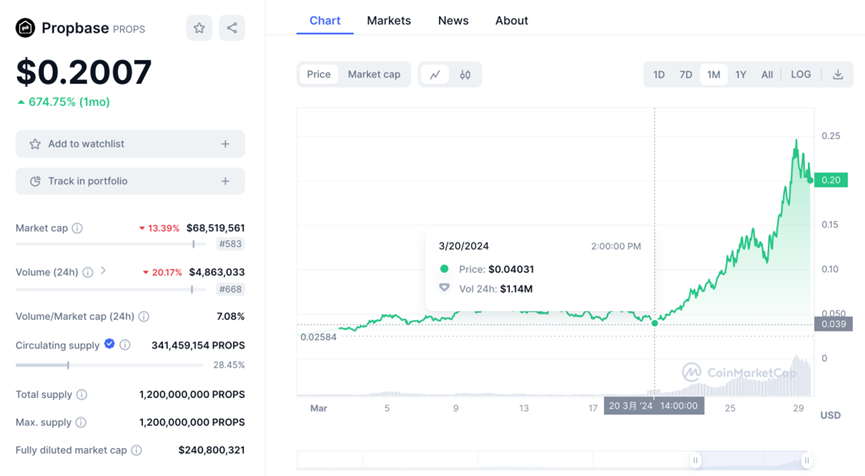Click the 0.039 crosshair price label
This screenshot has height=476, width=865.
(x=833, y=324)
